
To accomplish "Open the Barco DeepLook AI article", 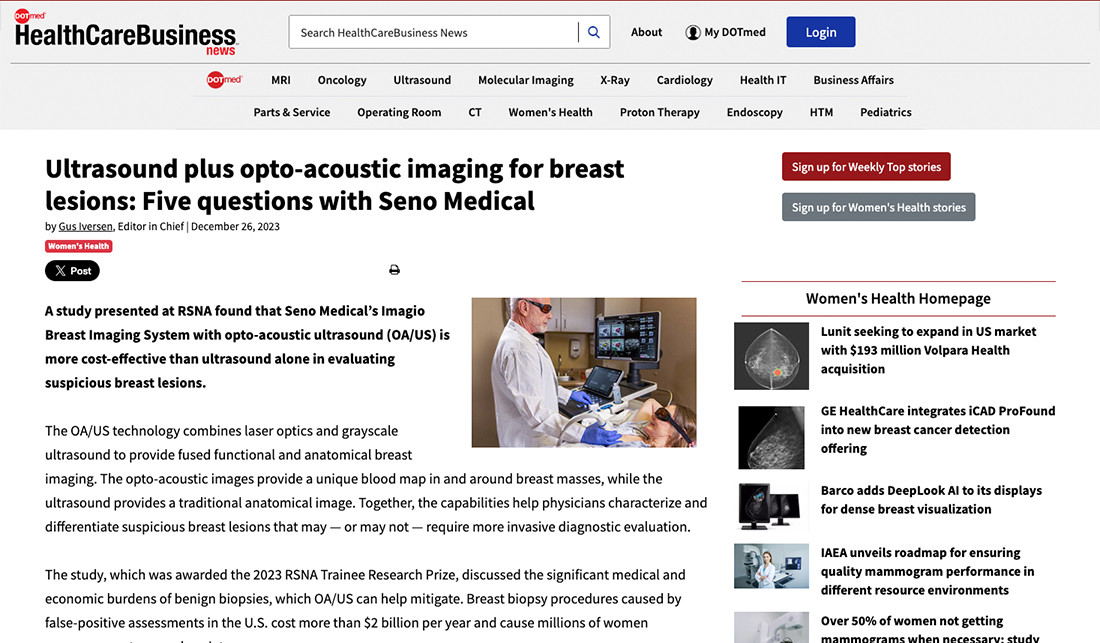I will coord(930,500).
